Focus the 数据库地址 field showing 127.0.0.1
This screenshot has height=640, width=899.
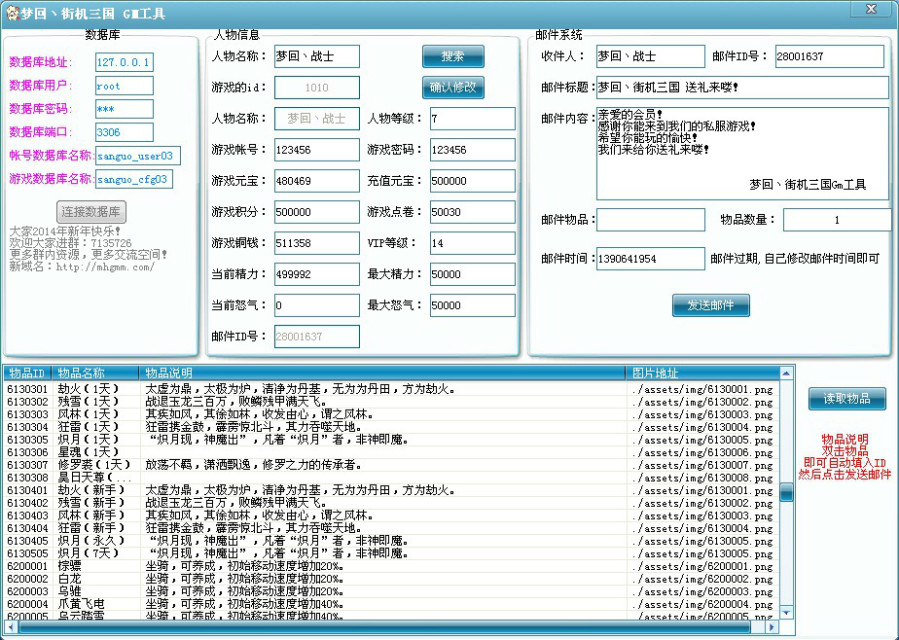pos(124,62)
